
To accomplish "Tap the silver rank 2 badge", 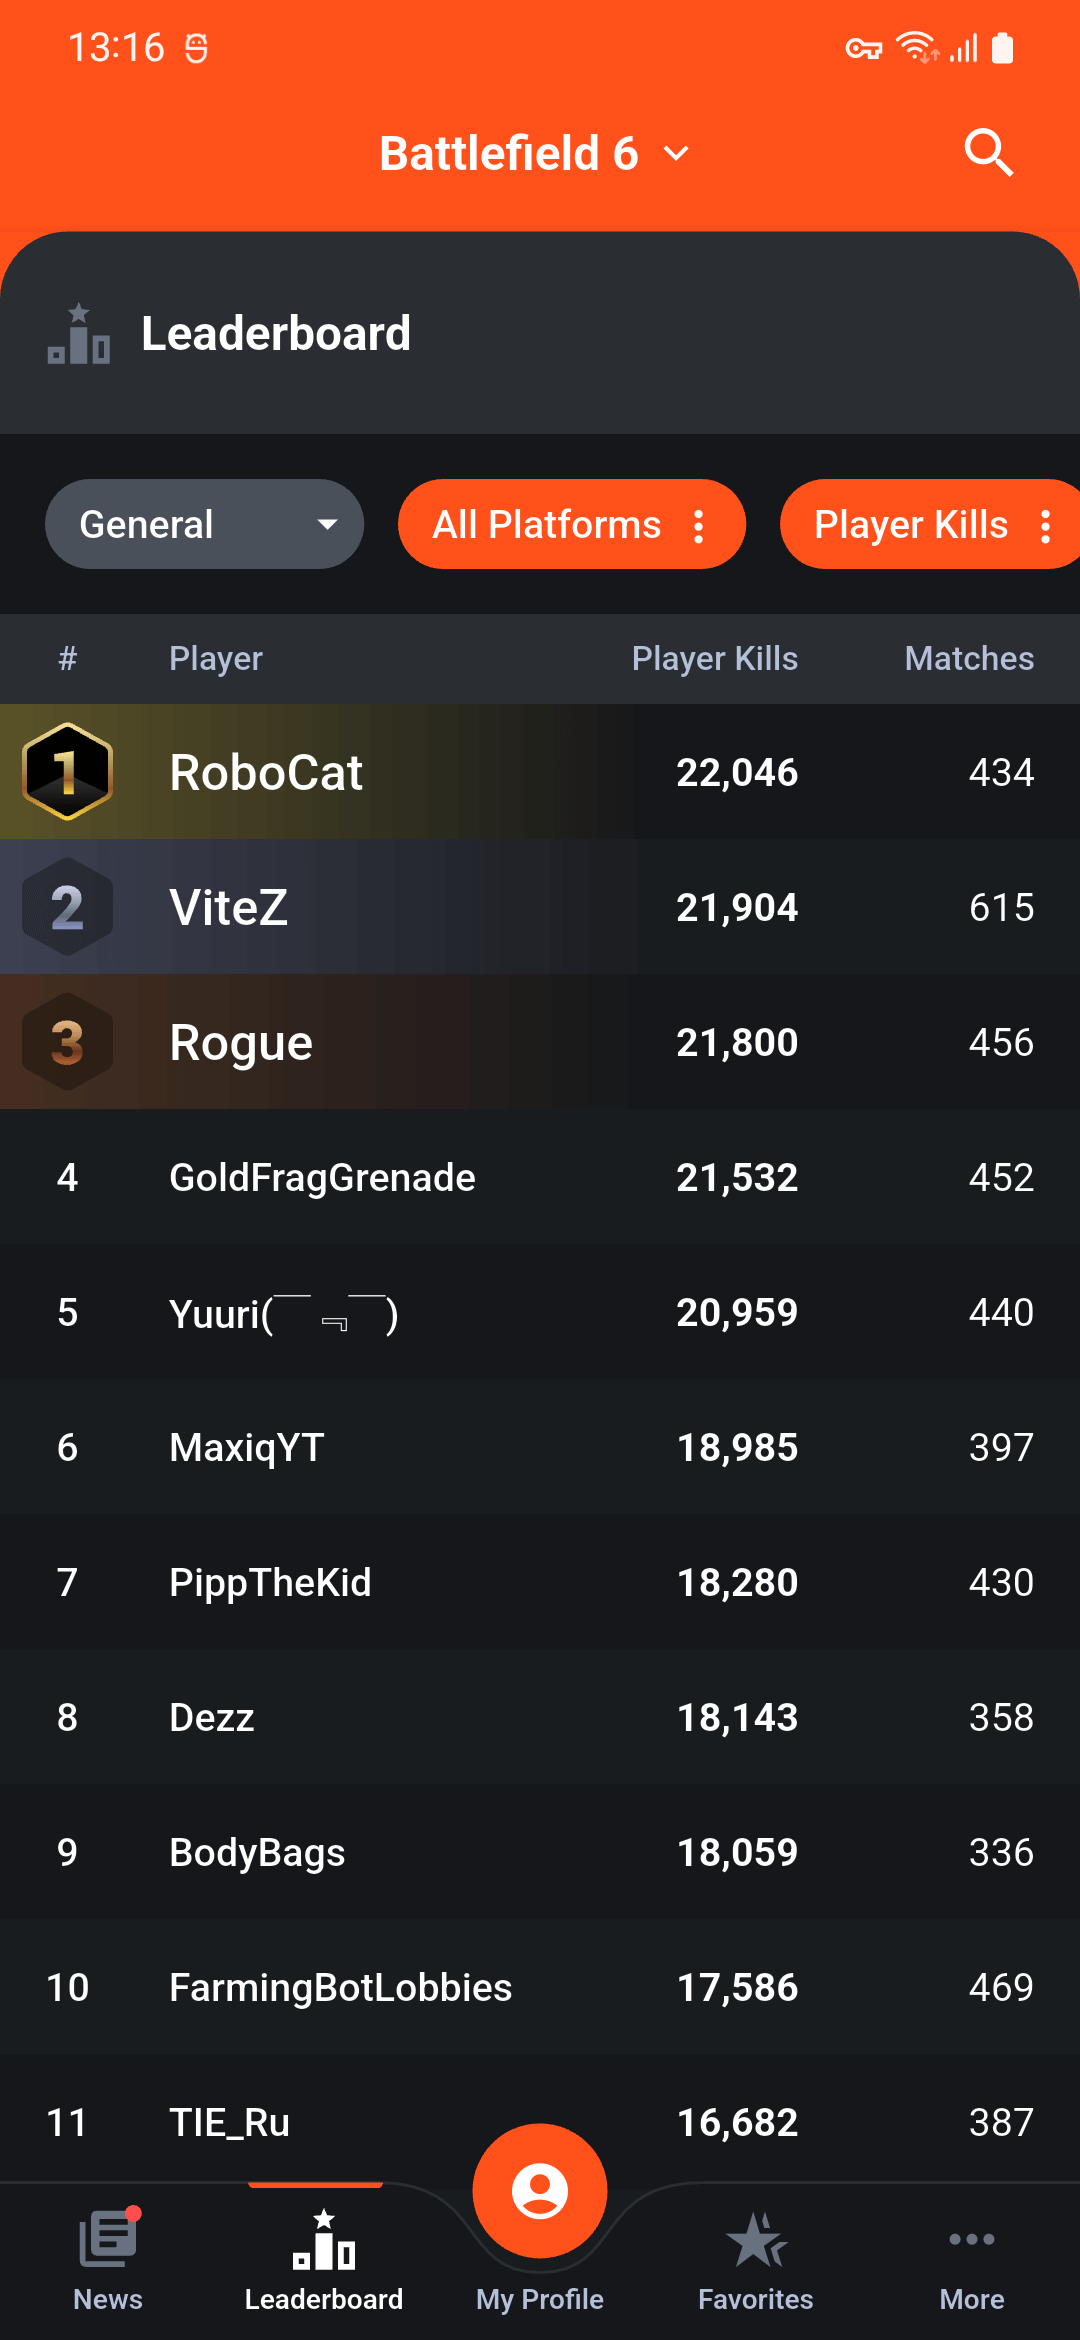I will tap(67, 907).
